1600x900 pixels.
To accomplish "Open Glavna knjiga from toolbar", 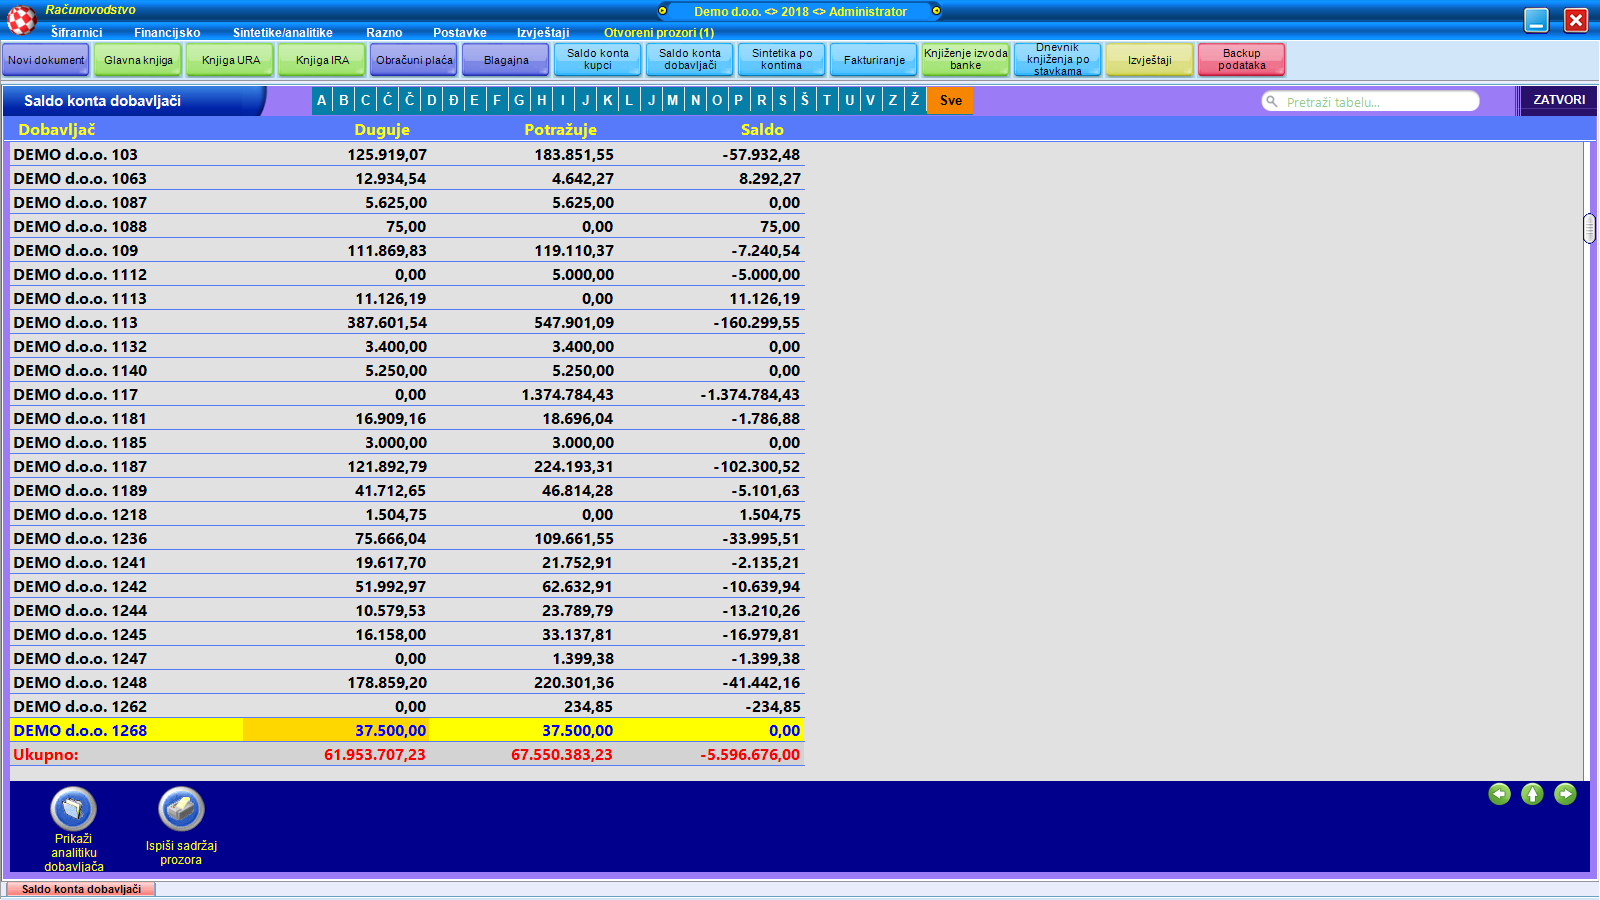I will 138,60.
